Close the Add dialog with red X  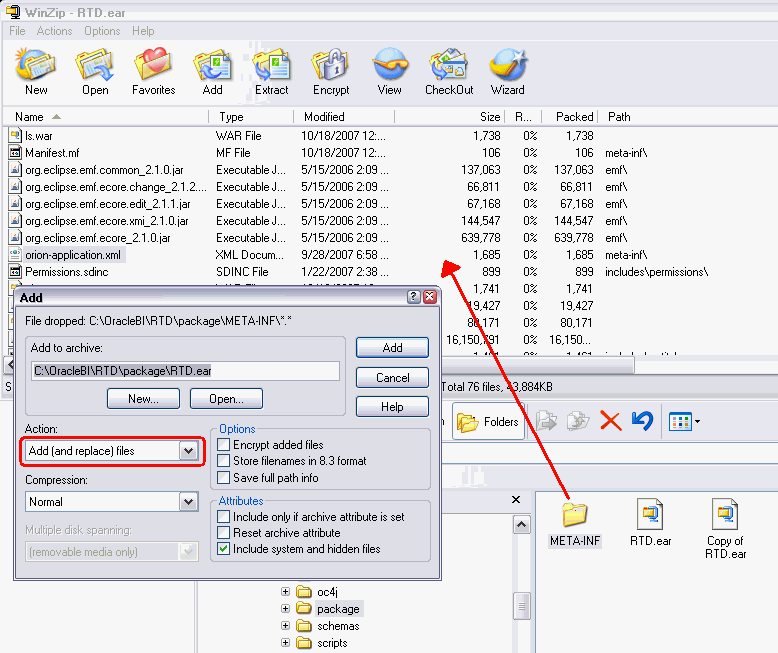click(x=430, y=297)
